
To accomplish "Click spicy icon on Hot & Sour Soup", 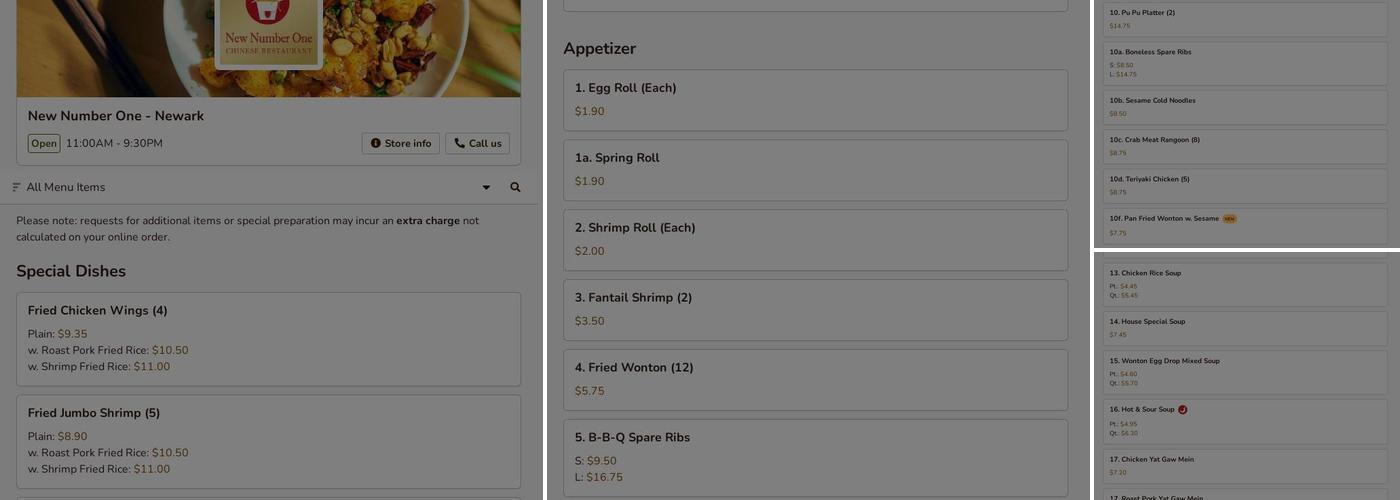I will tap(1182, 410).
